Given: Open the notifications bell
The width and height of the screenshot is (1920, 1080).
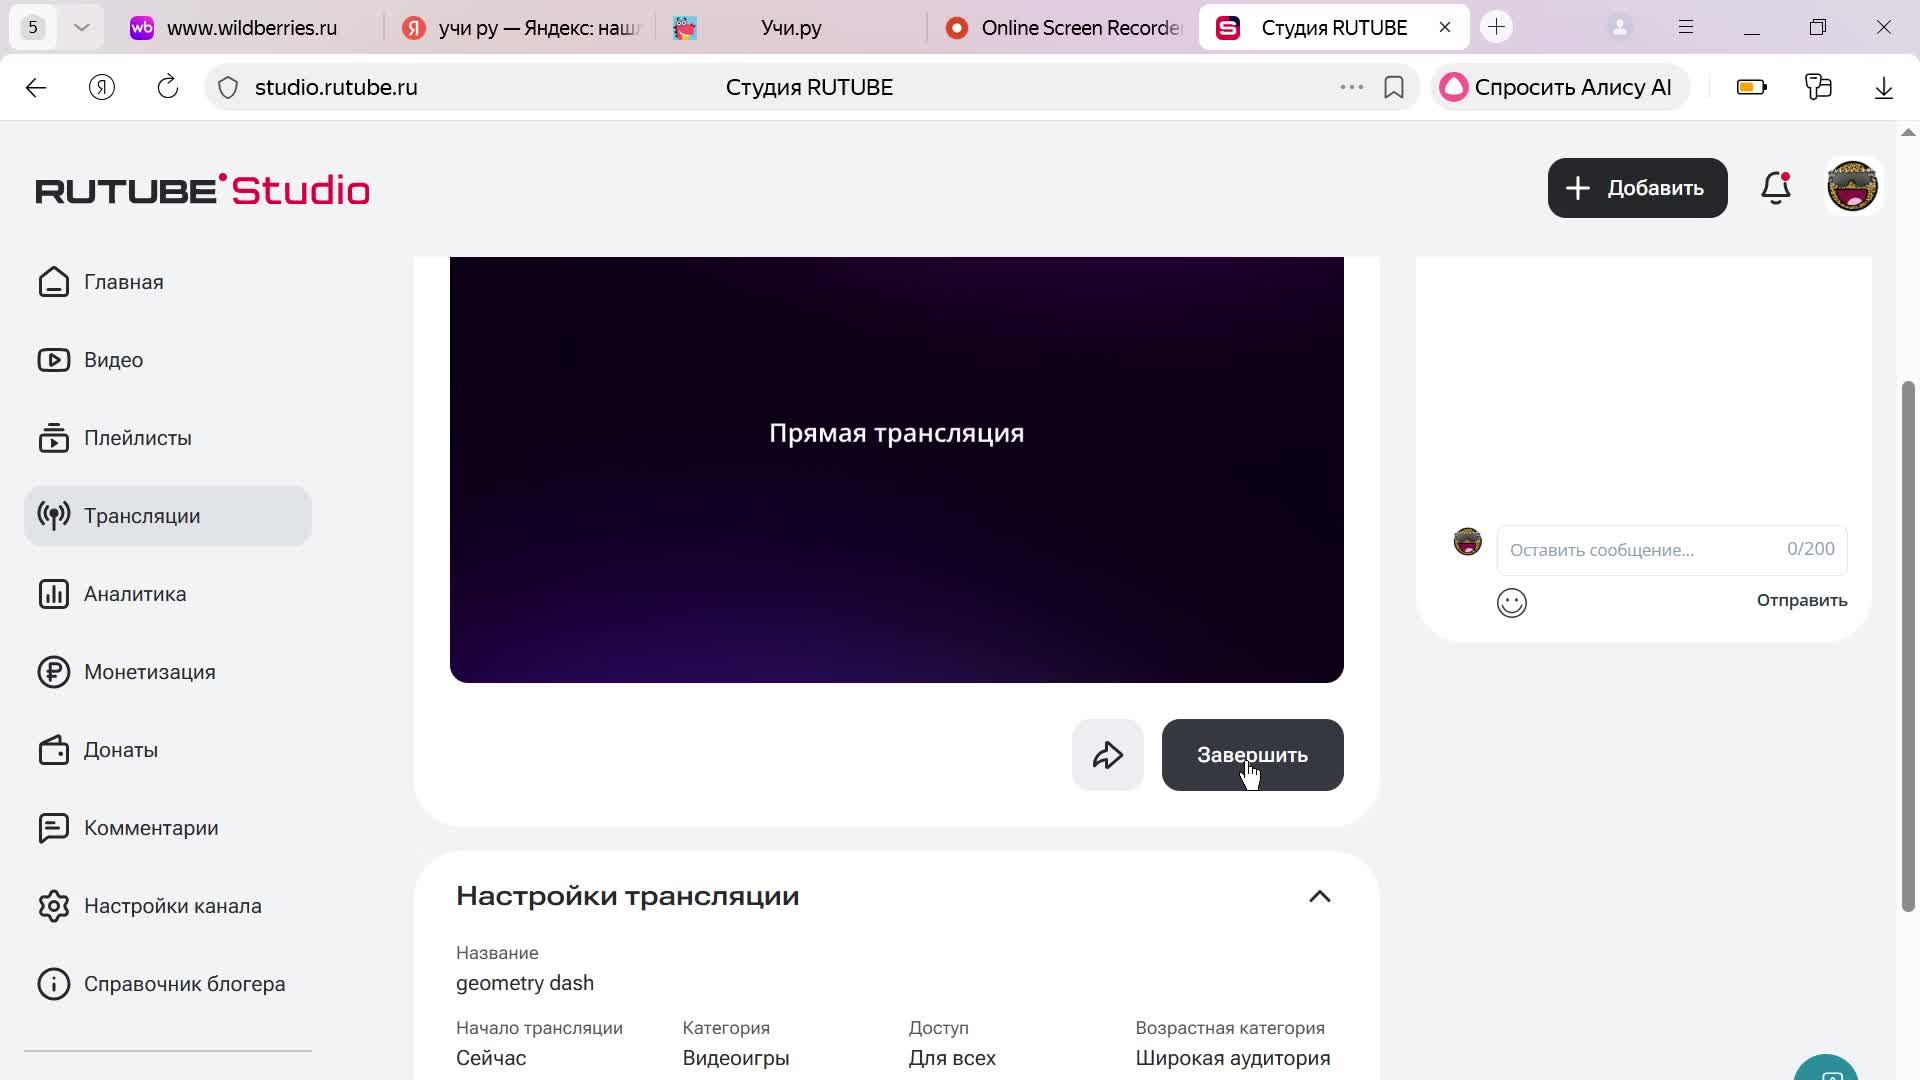Looking at the screenshot, I should point(1775,188).
